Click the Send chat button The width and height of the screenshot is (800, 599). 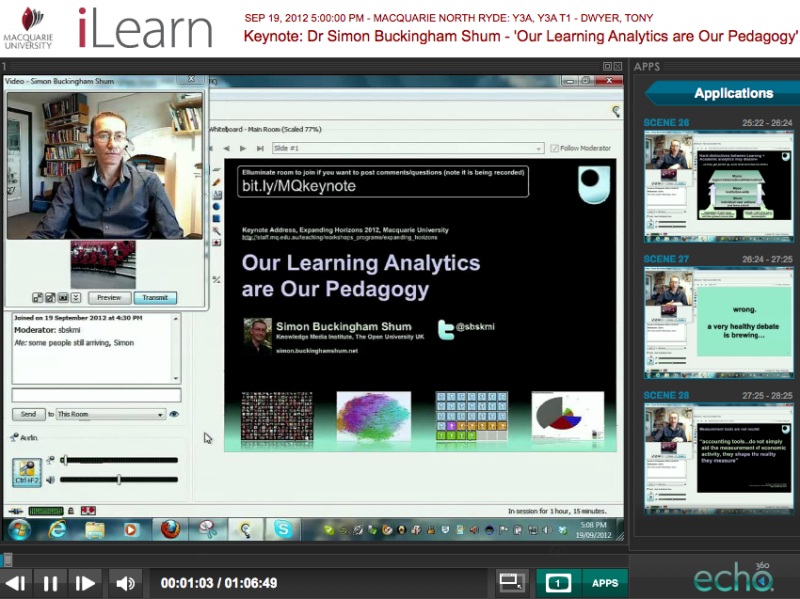point(28,414)
